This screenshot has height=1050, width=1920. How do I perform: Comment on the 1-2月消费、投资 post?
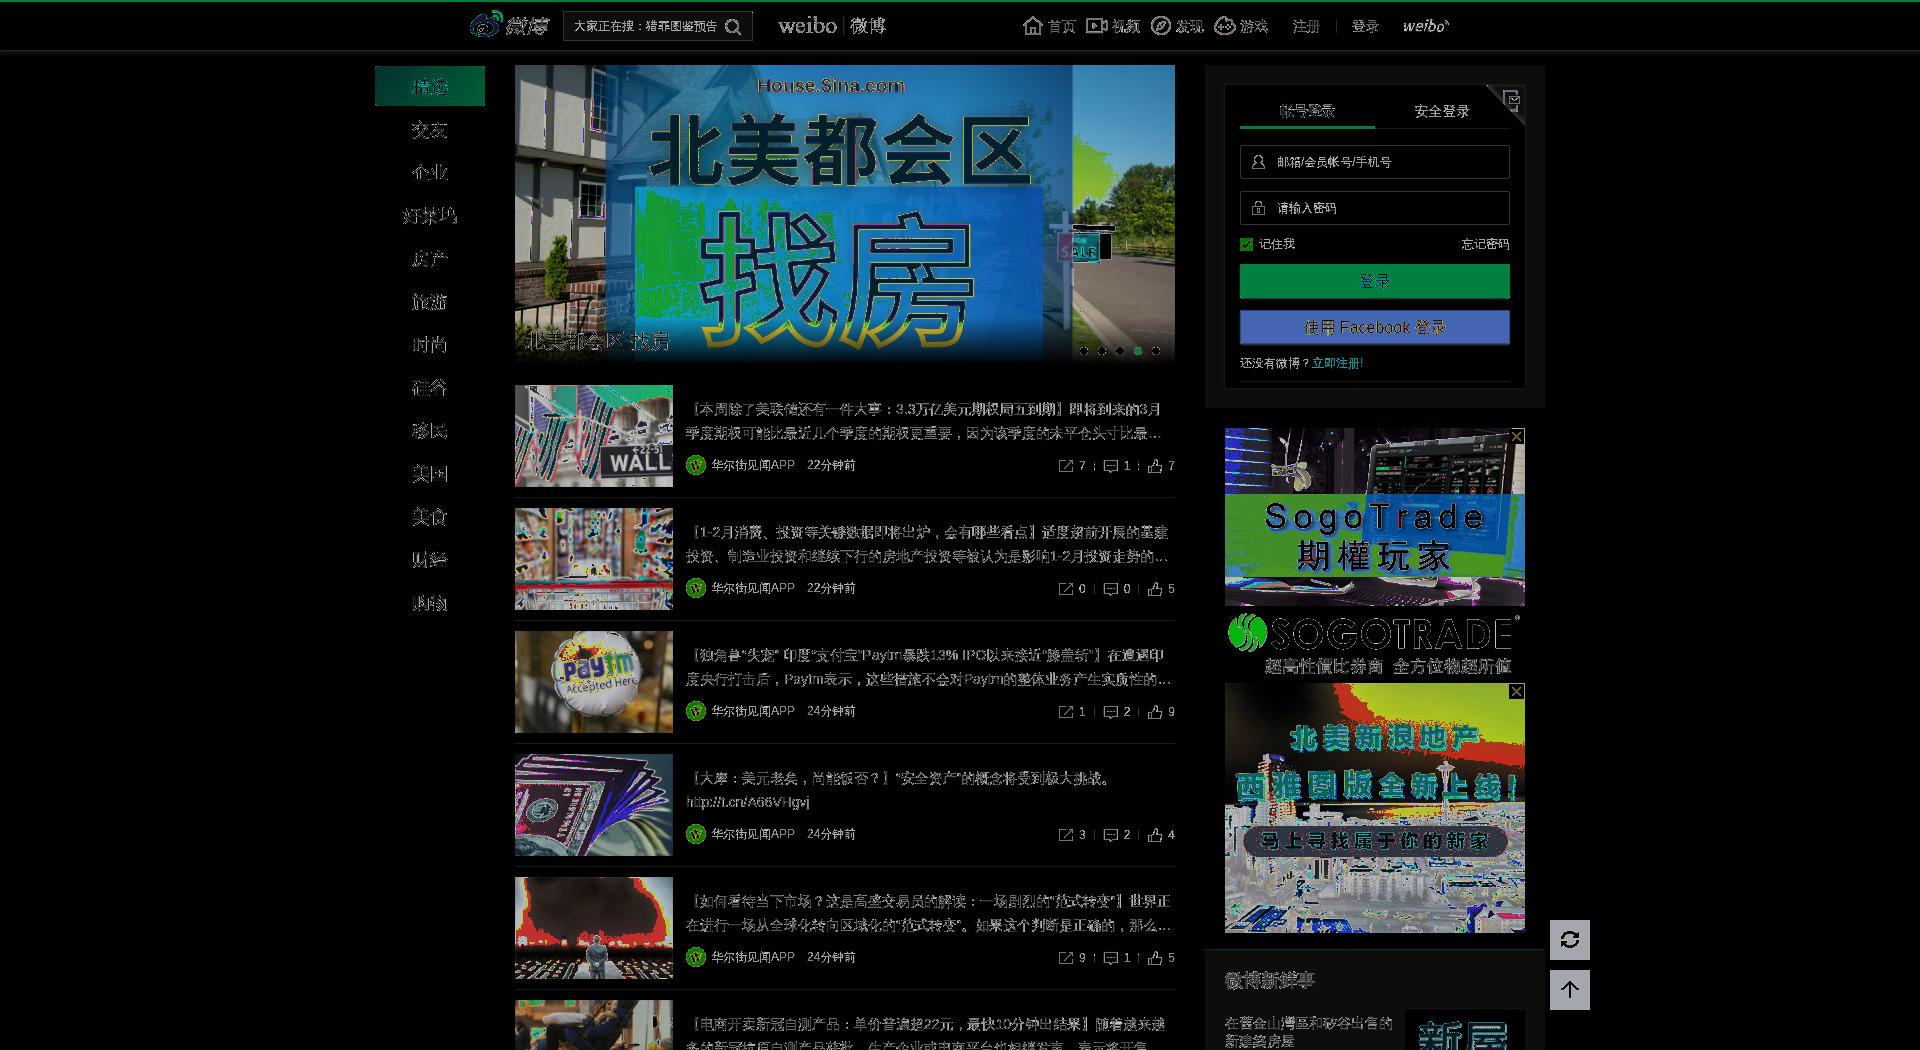tap(1116, 589)
